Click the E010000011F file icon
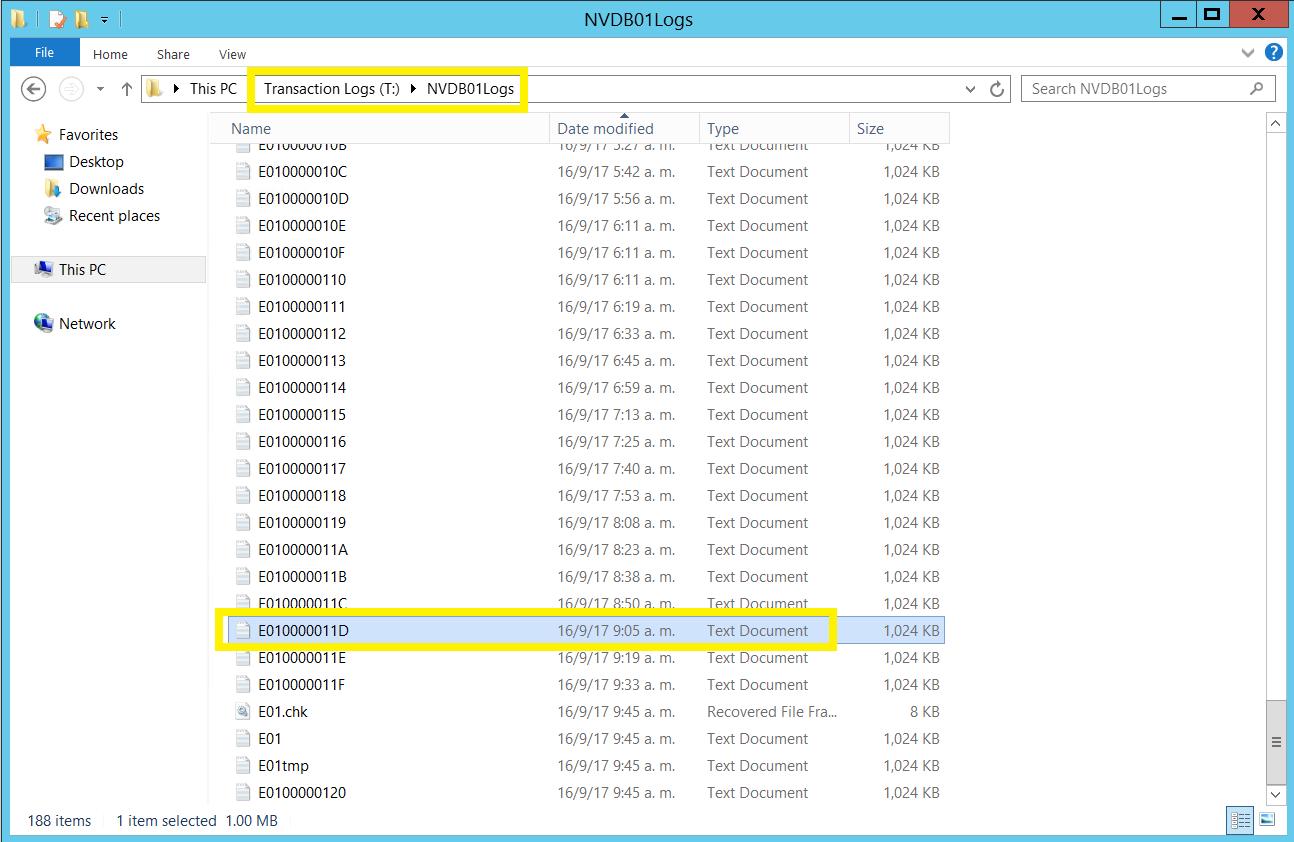The height and width of the screenshot is (842, 1294). pyautogui.click(x=242, y=685)
